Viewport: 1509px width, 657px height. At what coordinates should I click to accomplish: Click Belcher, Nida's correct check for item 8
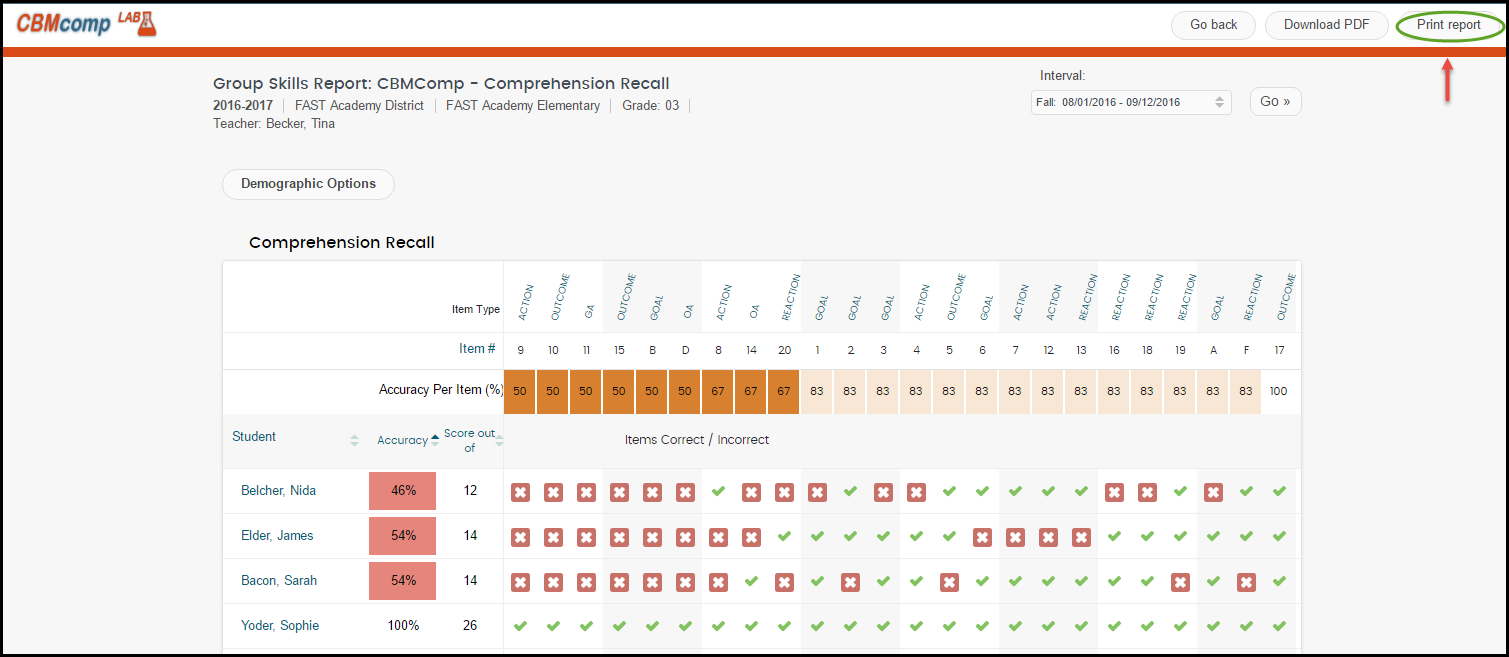tap(718, 491)
